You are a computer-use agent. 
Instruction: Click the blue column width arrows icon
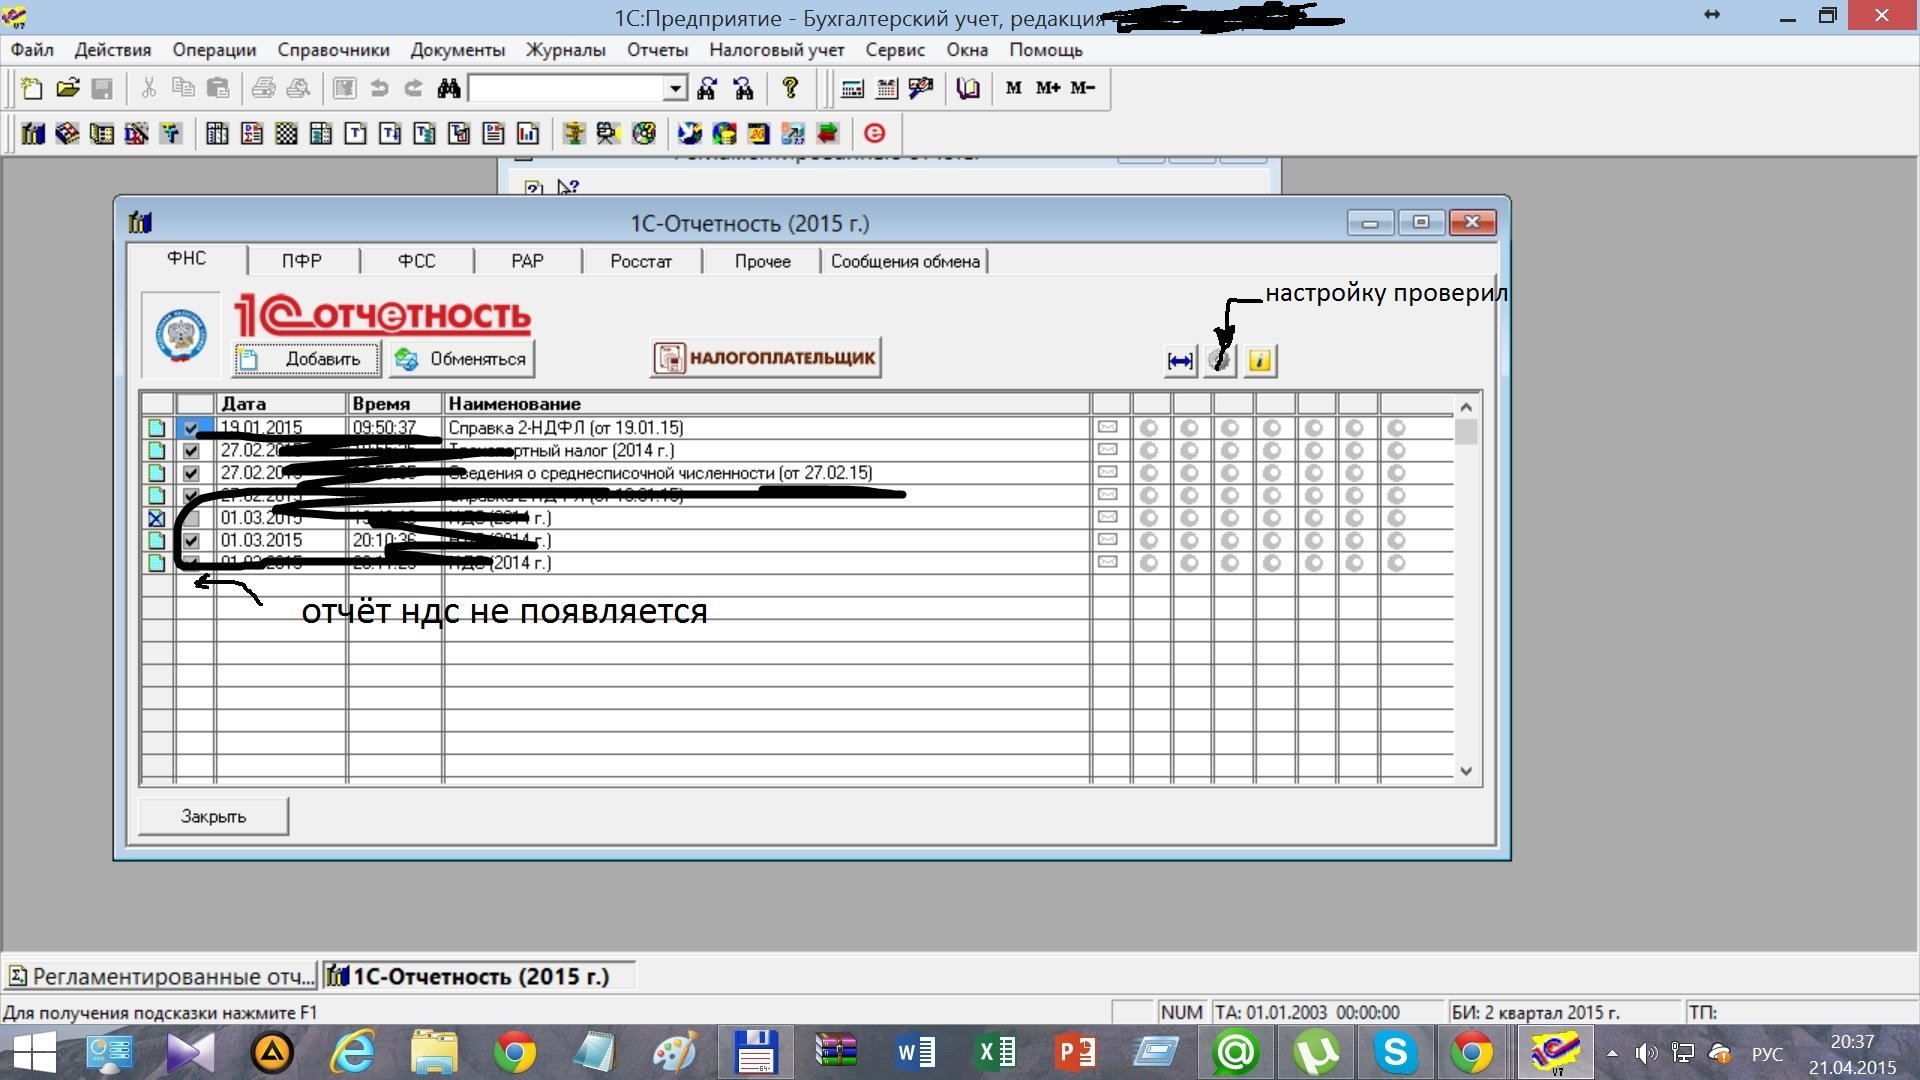click(1180, 360)
